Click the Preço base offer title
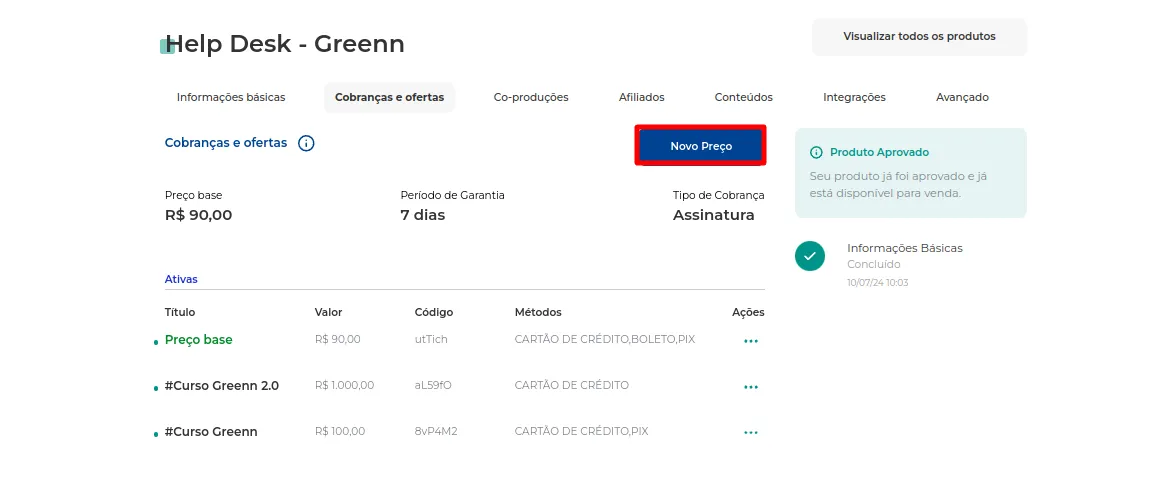 199,340
